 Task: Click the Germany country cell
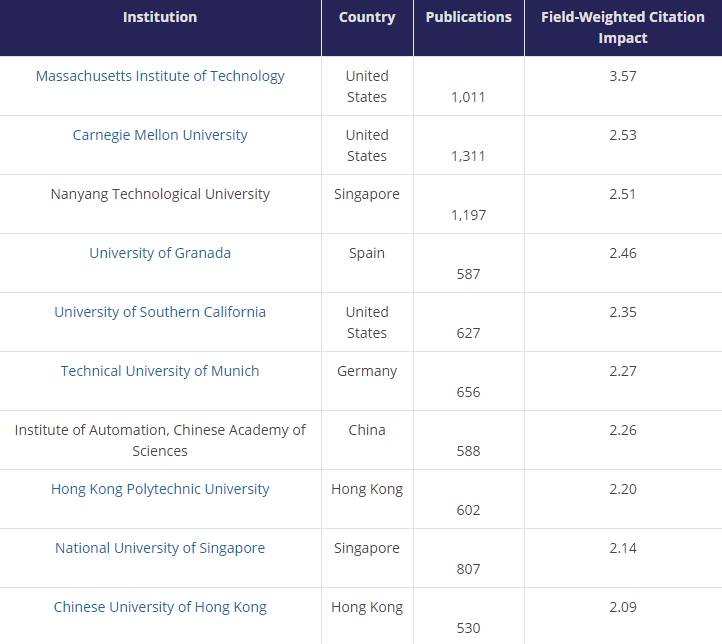[x=367, y=371]
